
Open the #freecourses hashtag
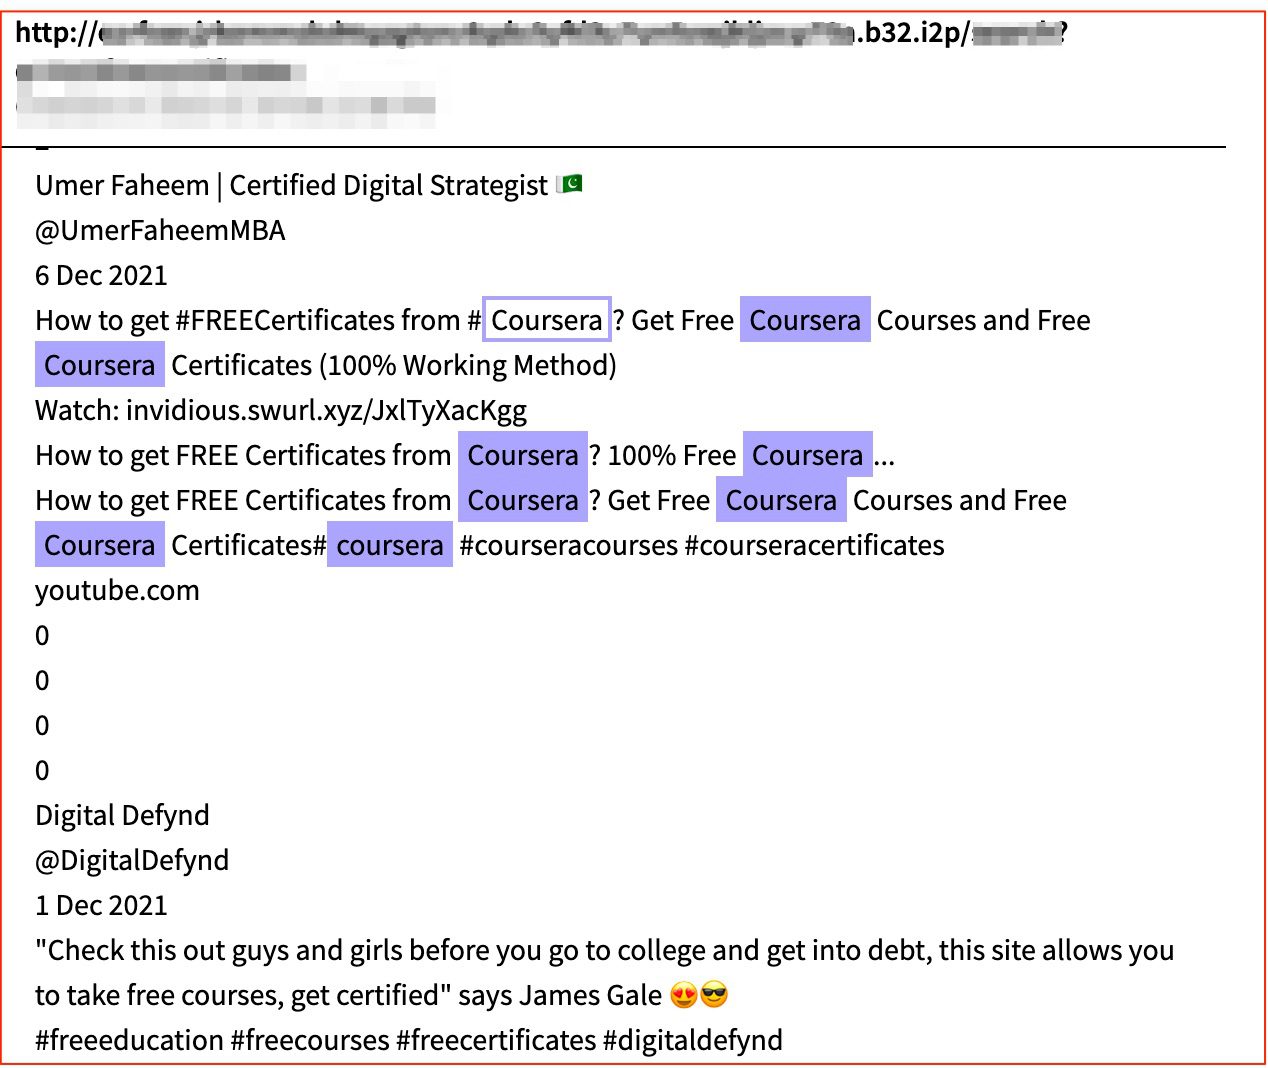coord(310,1041)
